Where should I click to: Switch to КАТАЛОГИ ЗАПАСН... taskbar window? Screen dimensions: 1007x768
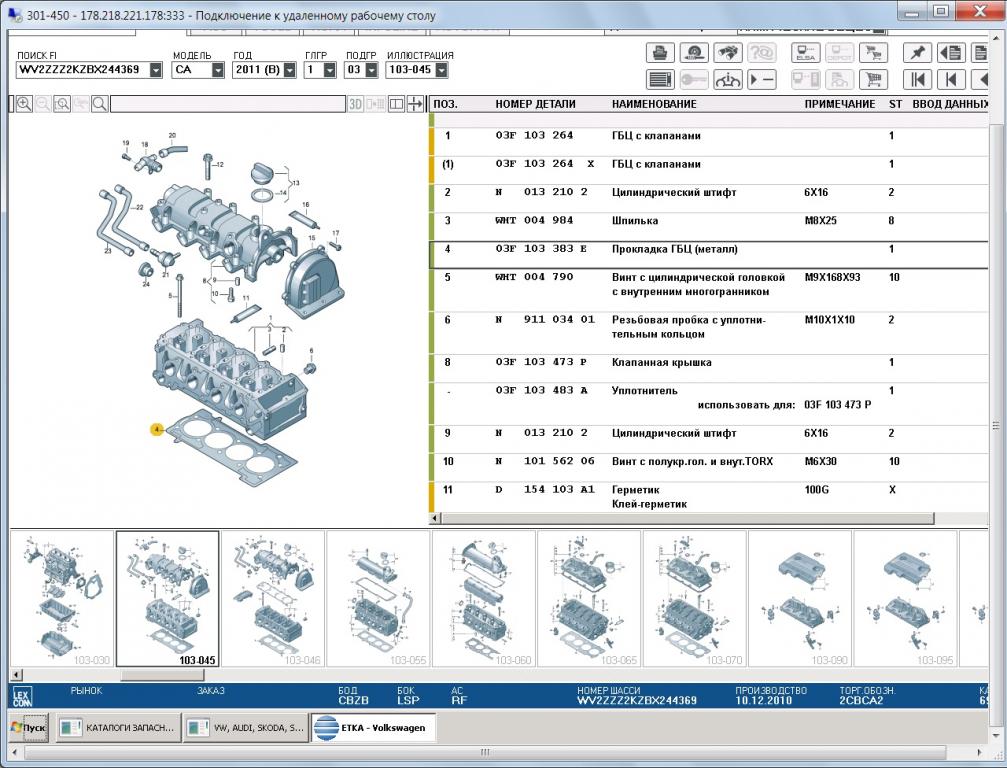tap(118, 728)
